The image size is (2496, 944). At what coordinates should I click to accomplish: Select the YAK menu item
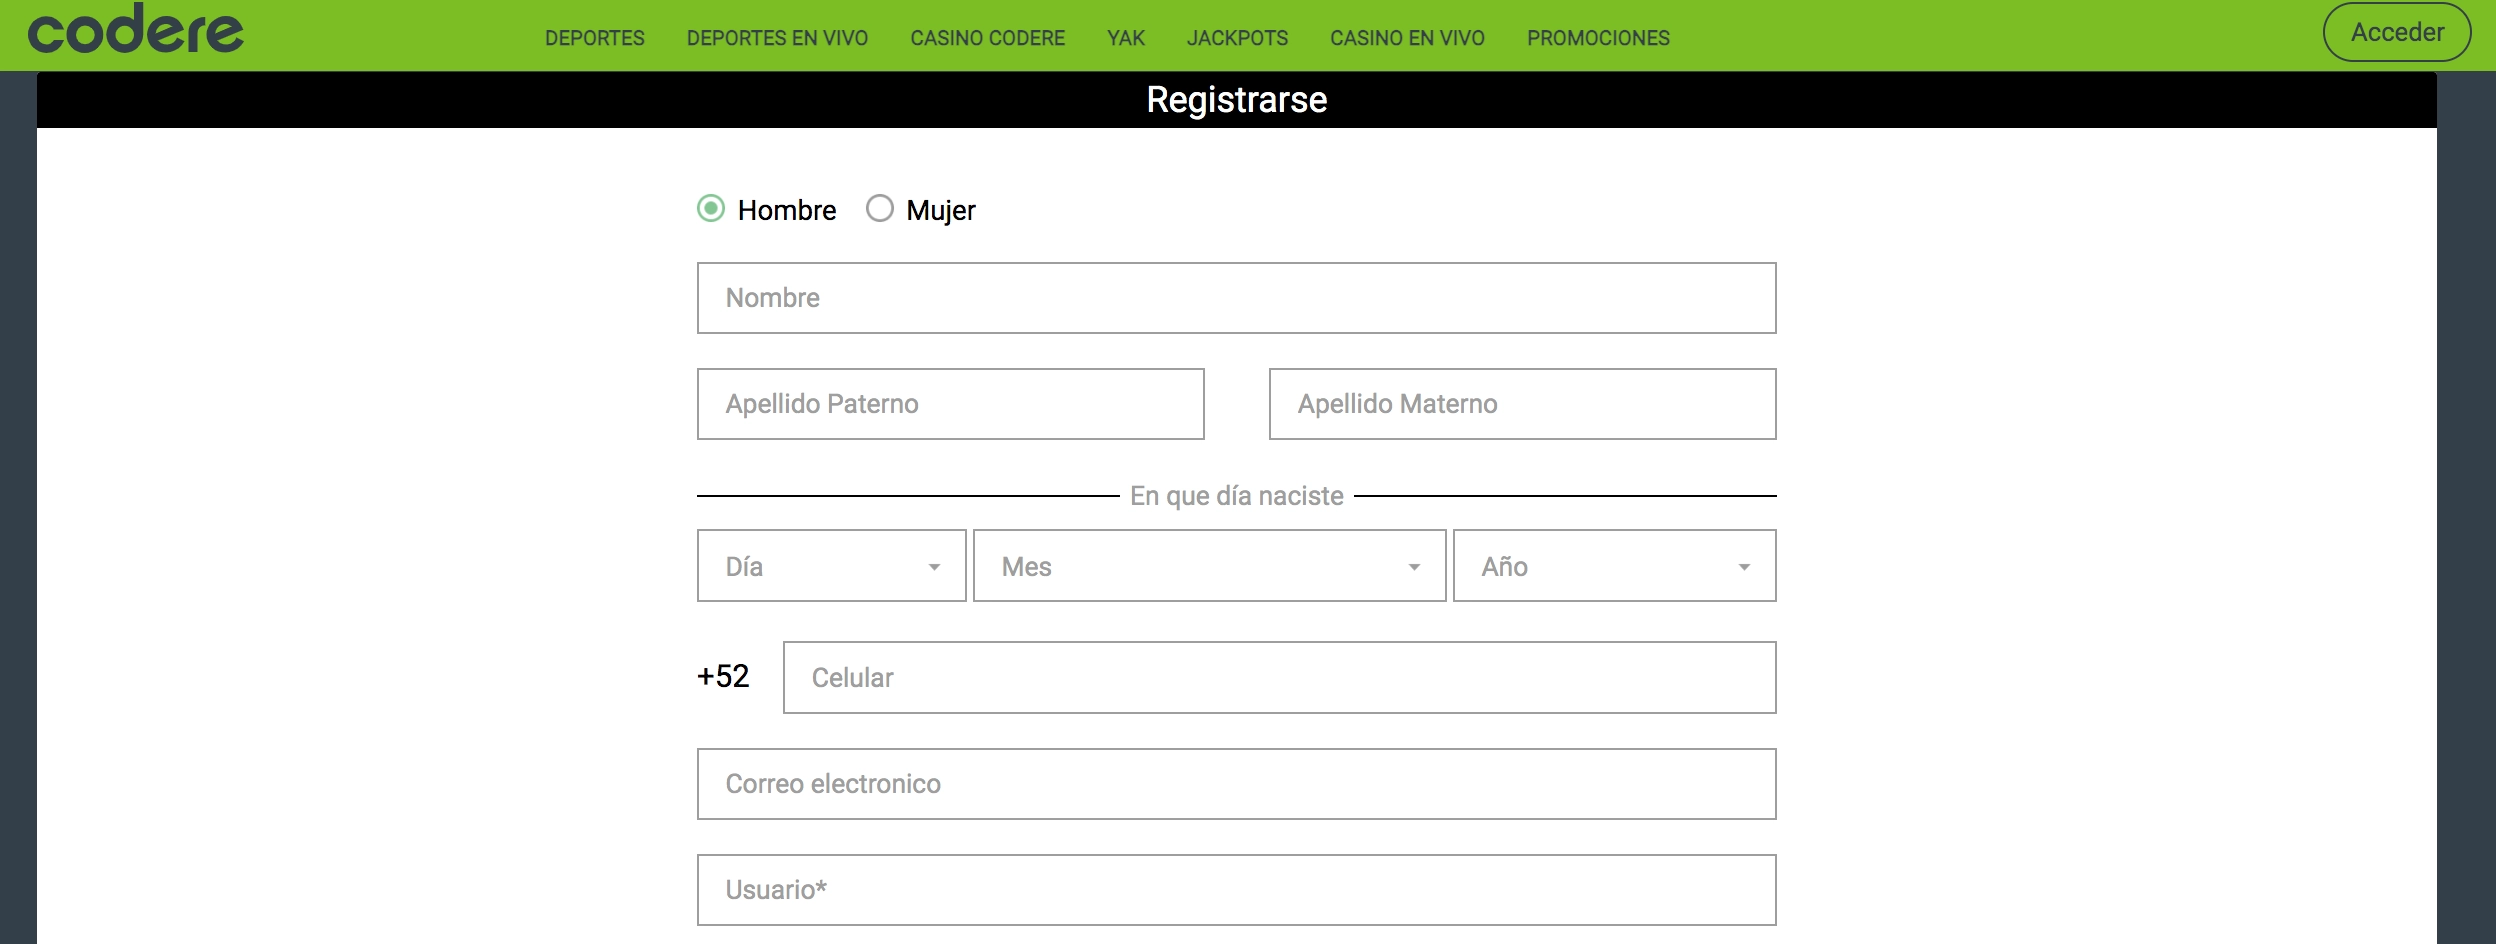[x=1126, y=38]
